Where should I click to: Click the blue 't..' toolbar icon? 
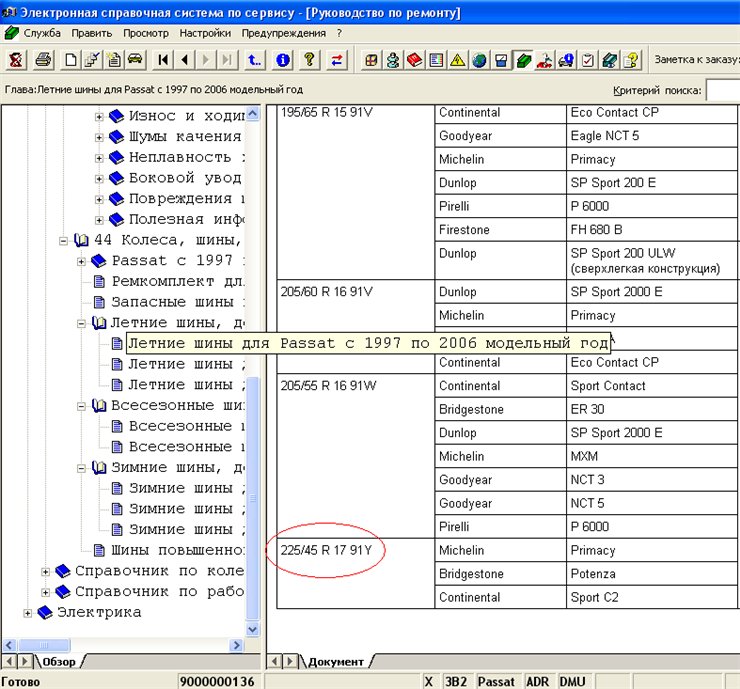tap(254, 60)
